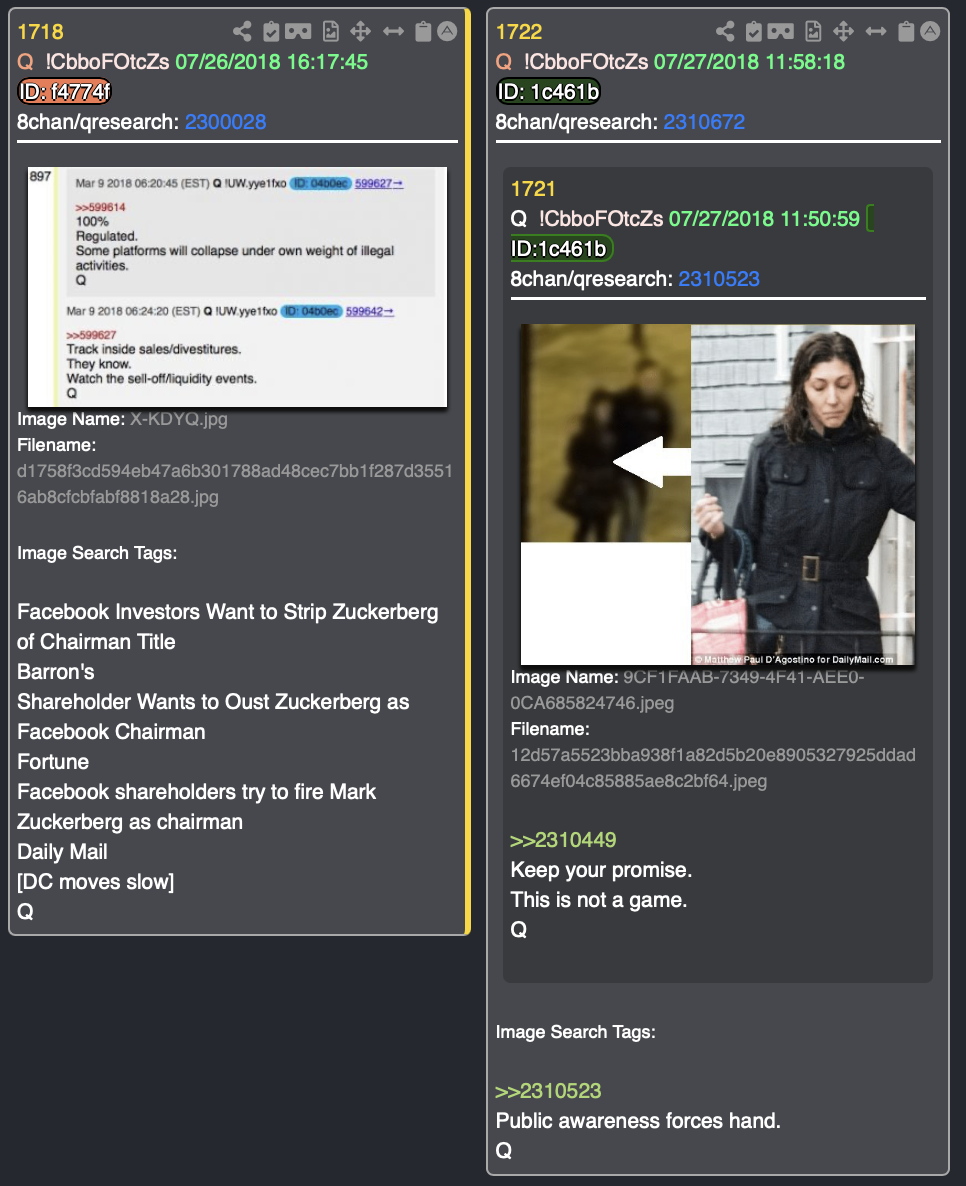The width and height of the screenshot is (966, 1186).
Task: Click the Image Search Tags label in post 1718
Action: (x=98, y=553)
